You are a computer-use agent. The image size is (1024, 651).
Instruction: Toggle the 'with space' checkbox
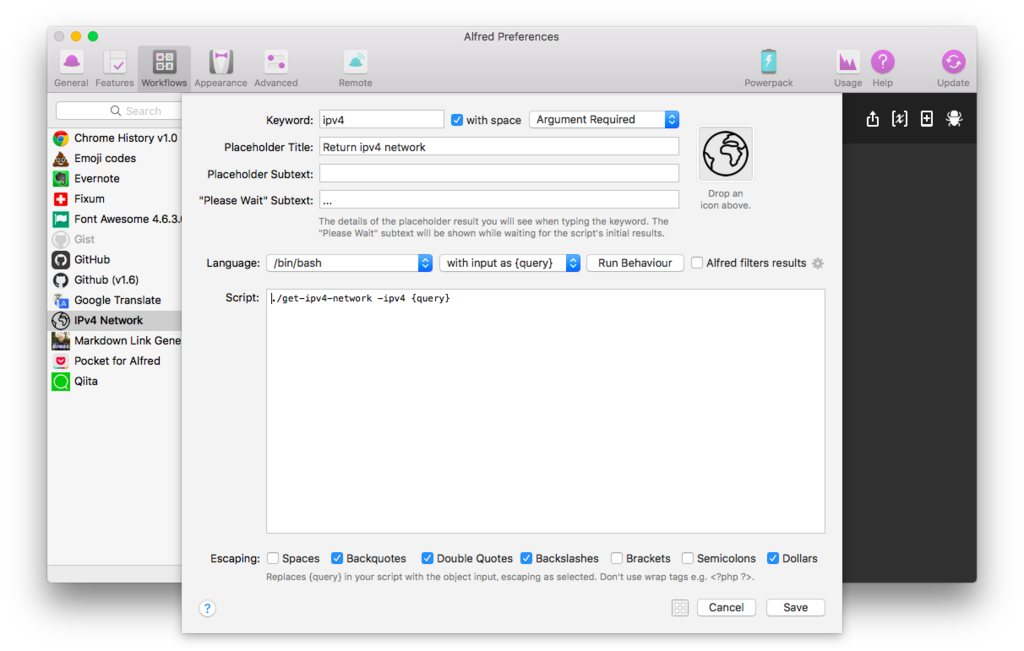[x=457, y=120]
